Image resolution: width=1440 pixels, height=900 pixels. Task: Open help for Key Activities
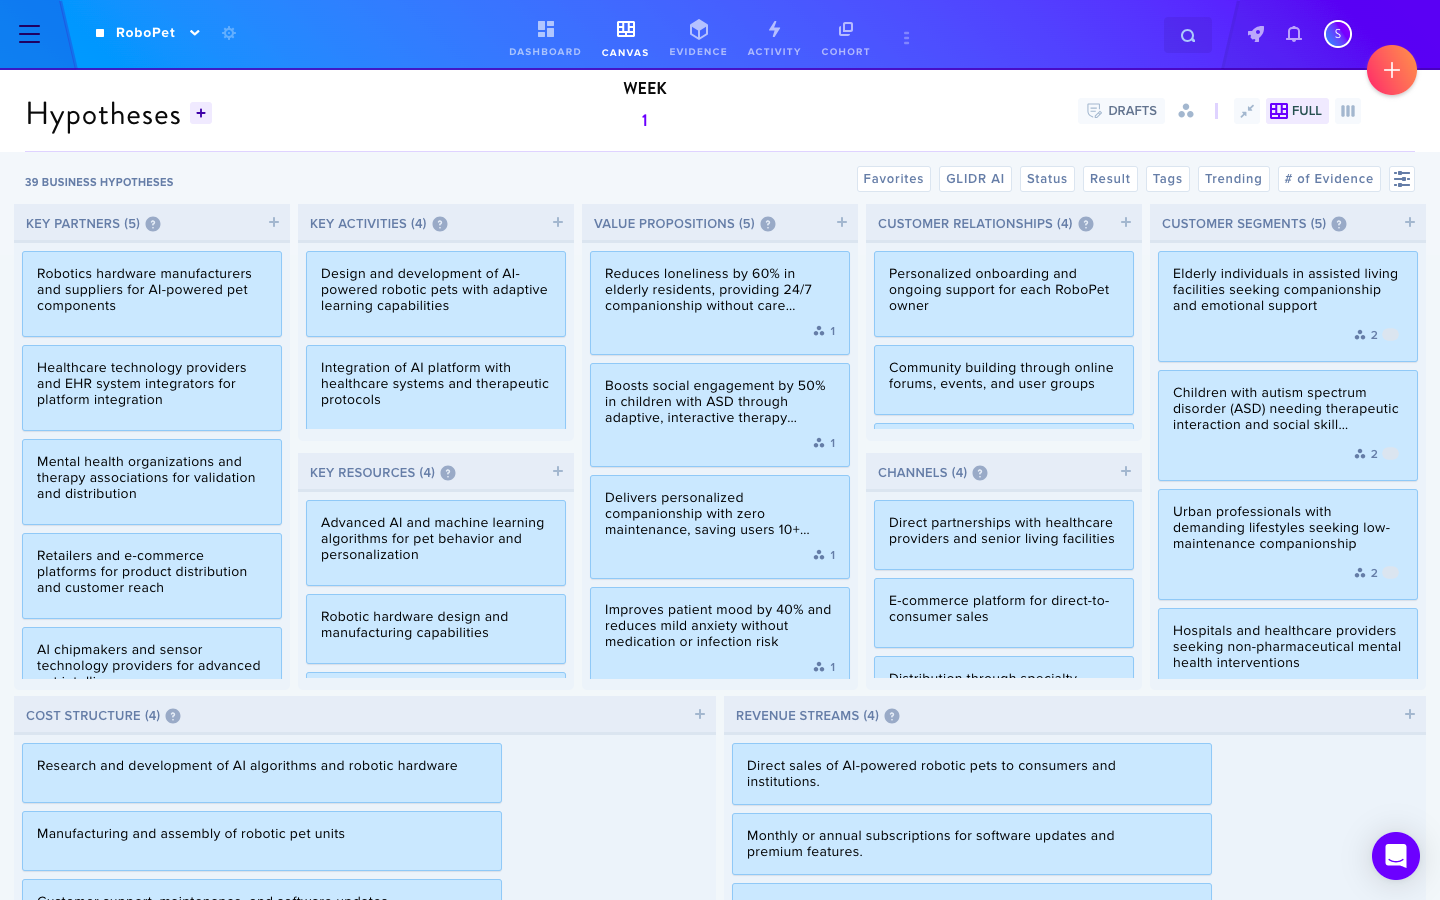440,224
